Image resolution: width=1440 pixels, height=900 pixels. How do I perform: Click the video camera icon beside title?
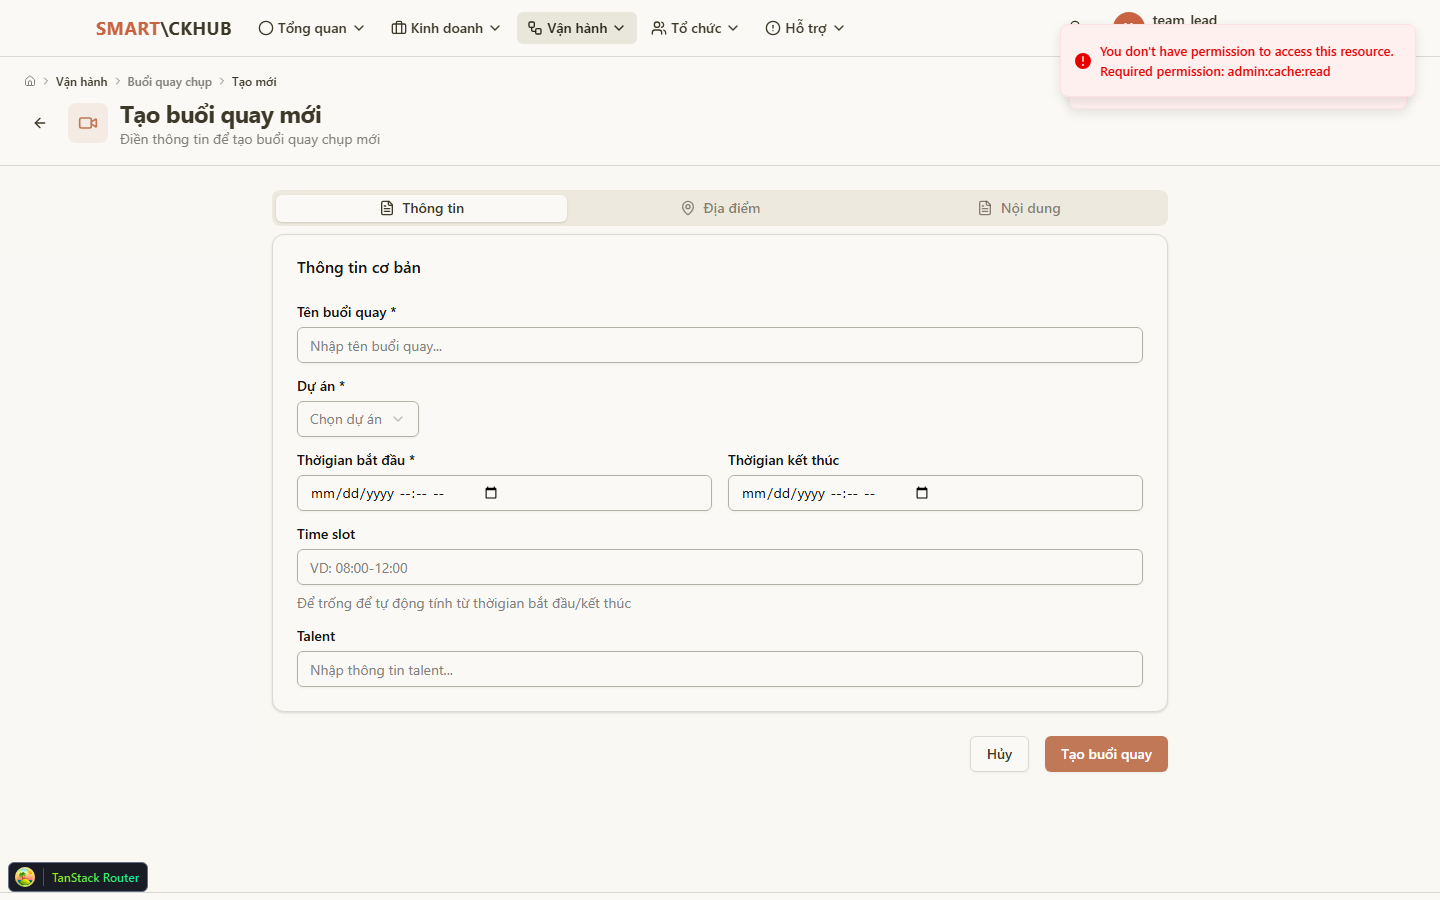88,123
